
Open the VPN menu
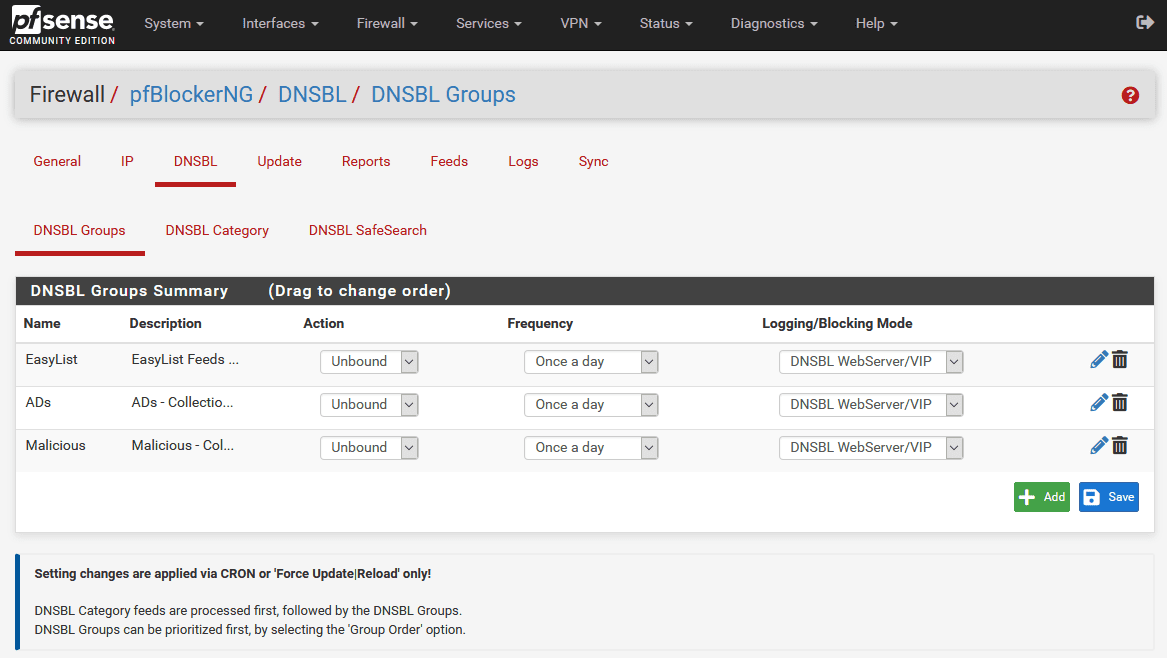[x=581, y=24]
